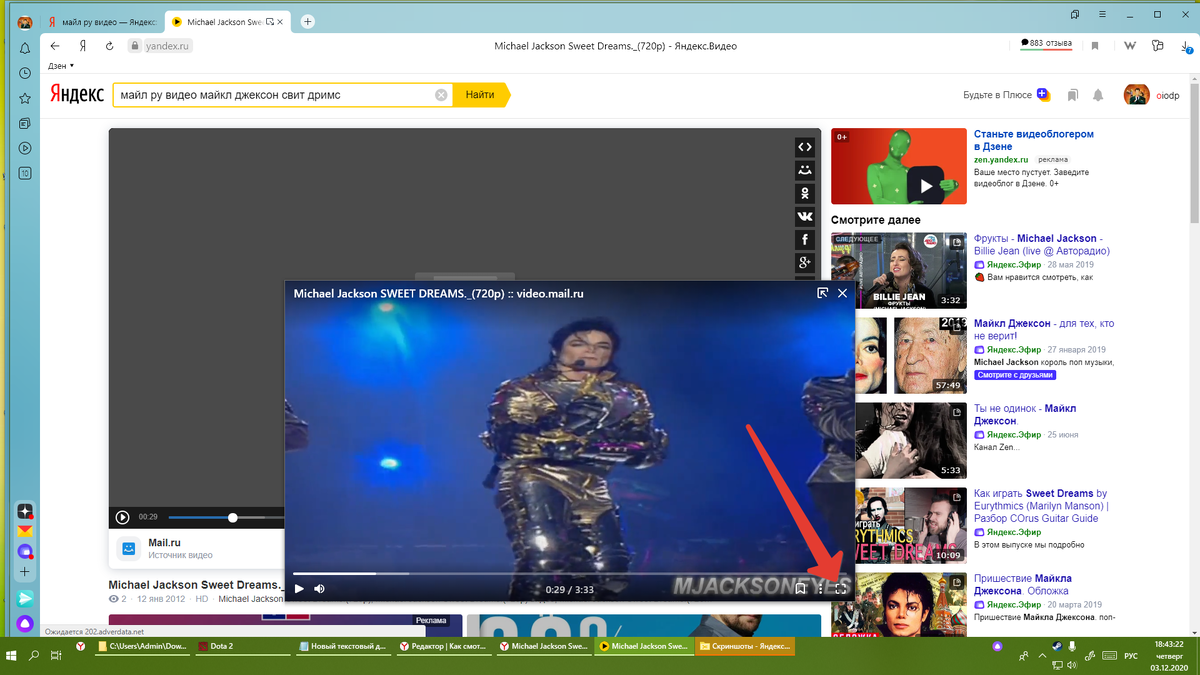Play the green-suit Zen ad thumbnail
Viewport: 1200px width, 675px height.
(898, 166)
